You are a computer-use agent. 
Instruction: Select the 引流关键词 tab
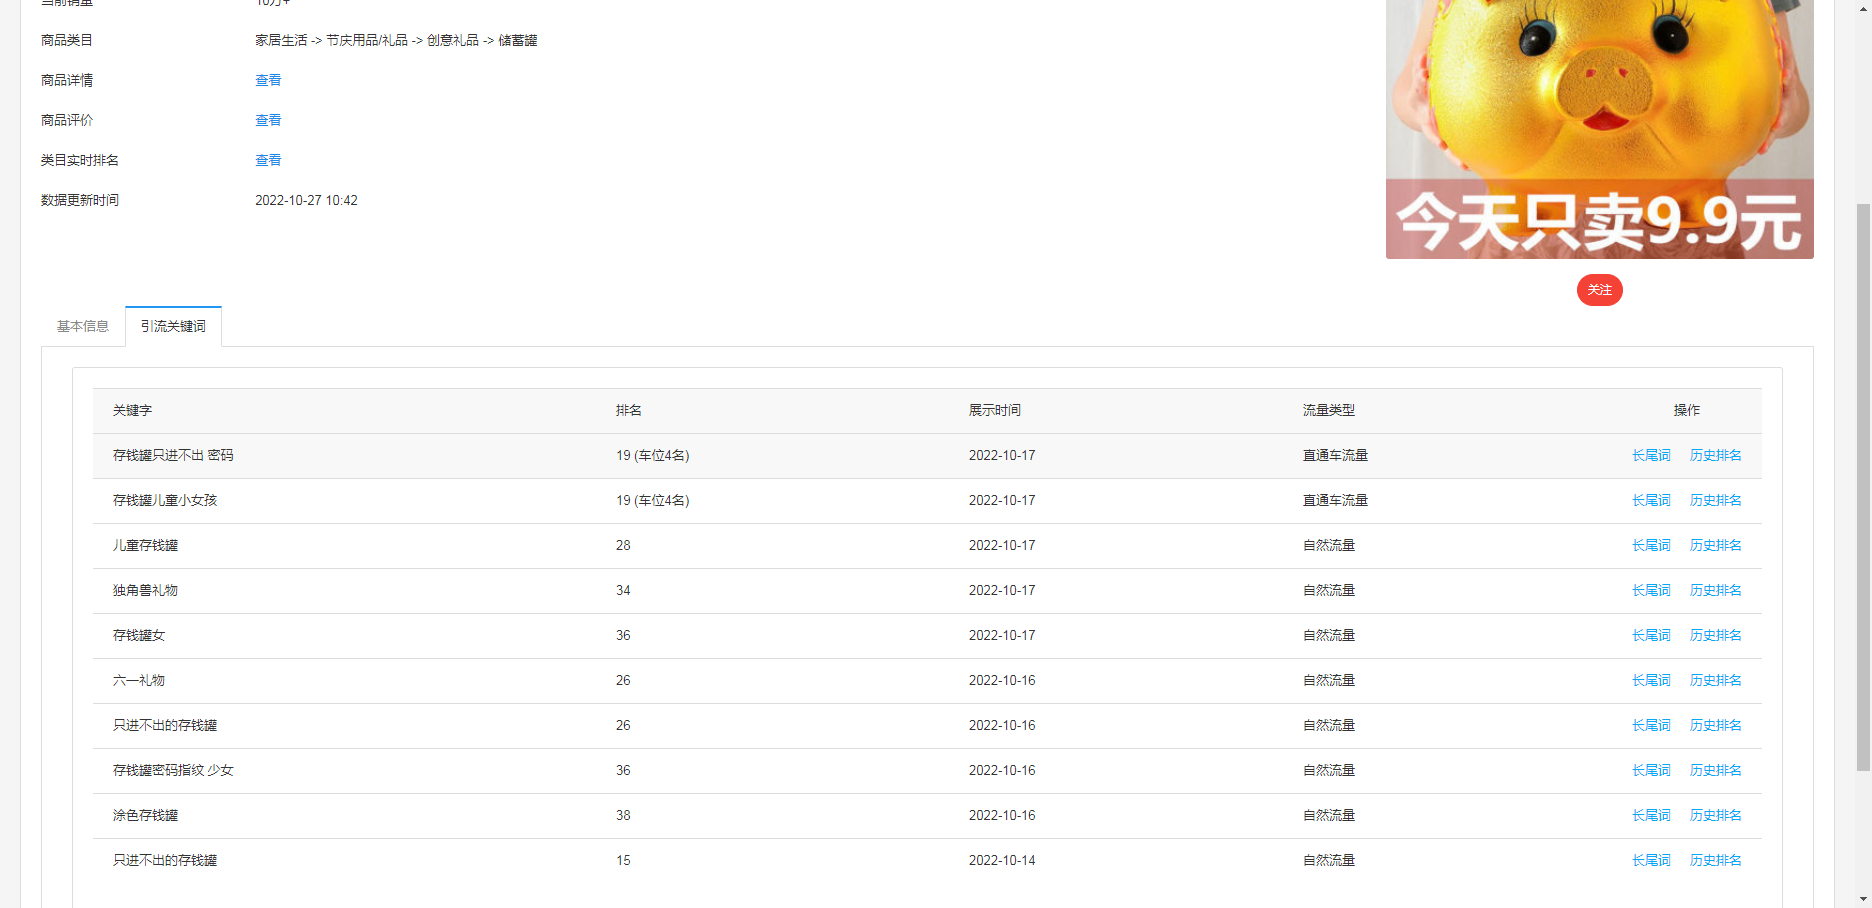(x=173, y=326)
